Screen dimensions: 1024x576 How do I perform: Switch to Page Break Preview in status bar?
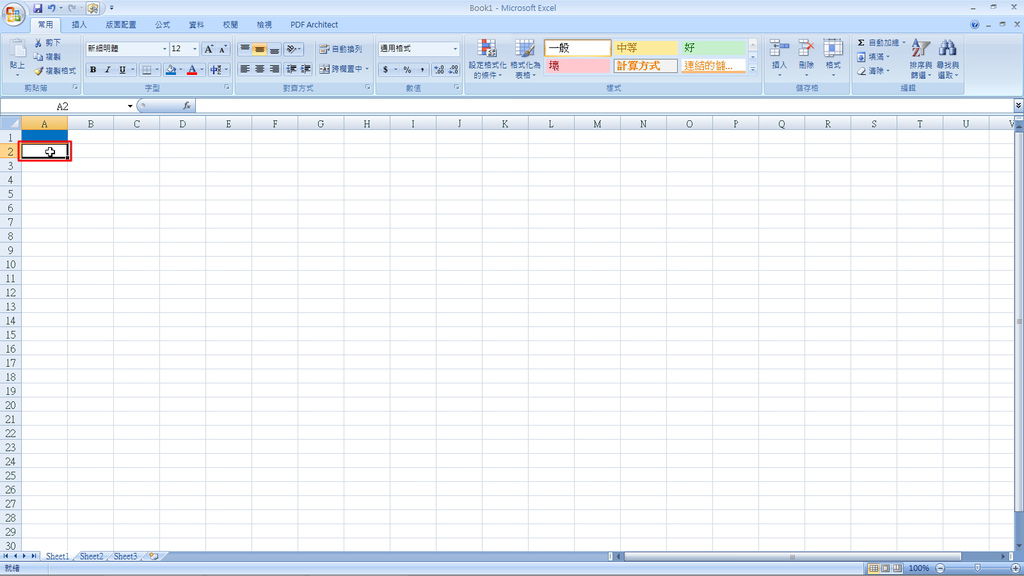pos(897,568)
